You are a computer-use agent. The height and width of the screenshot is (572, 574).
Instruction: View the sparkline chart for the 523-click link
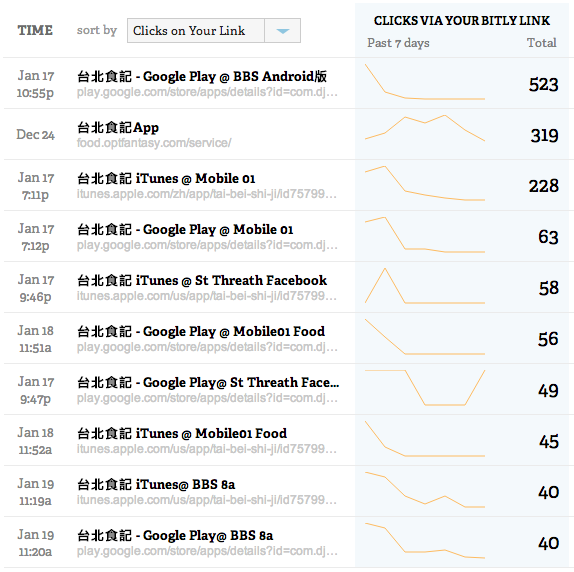coord(425,82)
